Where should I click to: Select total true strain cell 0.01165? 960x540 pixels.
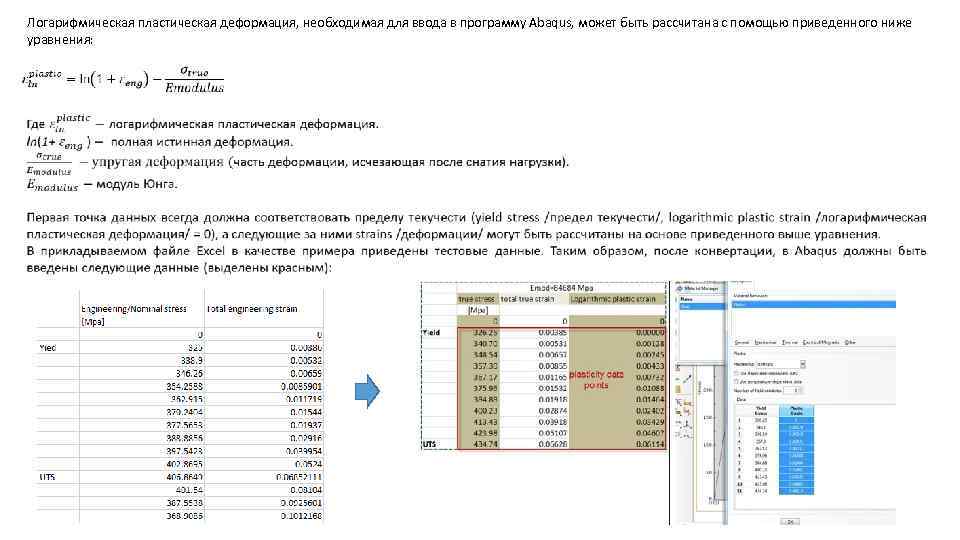[533, 377]
